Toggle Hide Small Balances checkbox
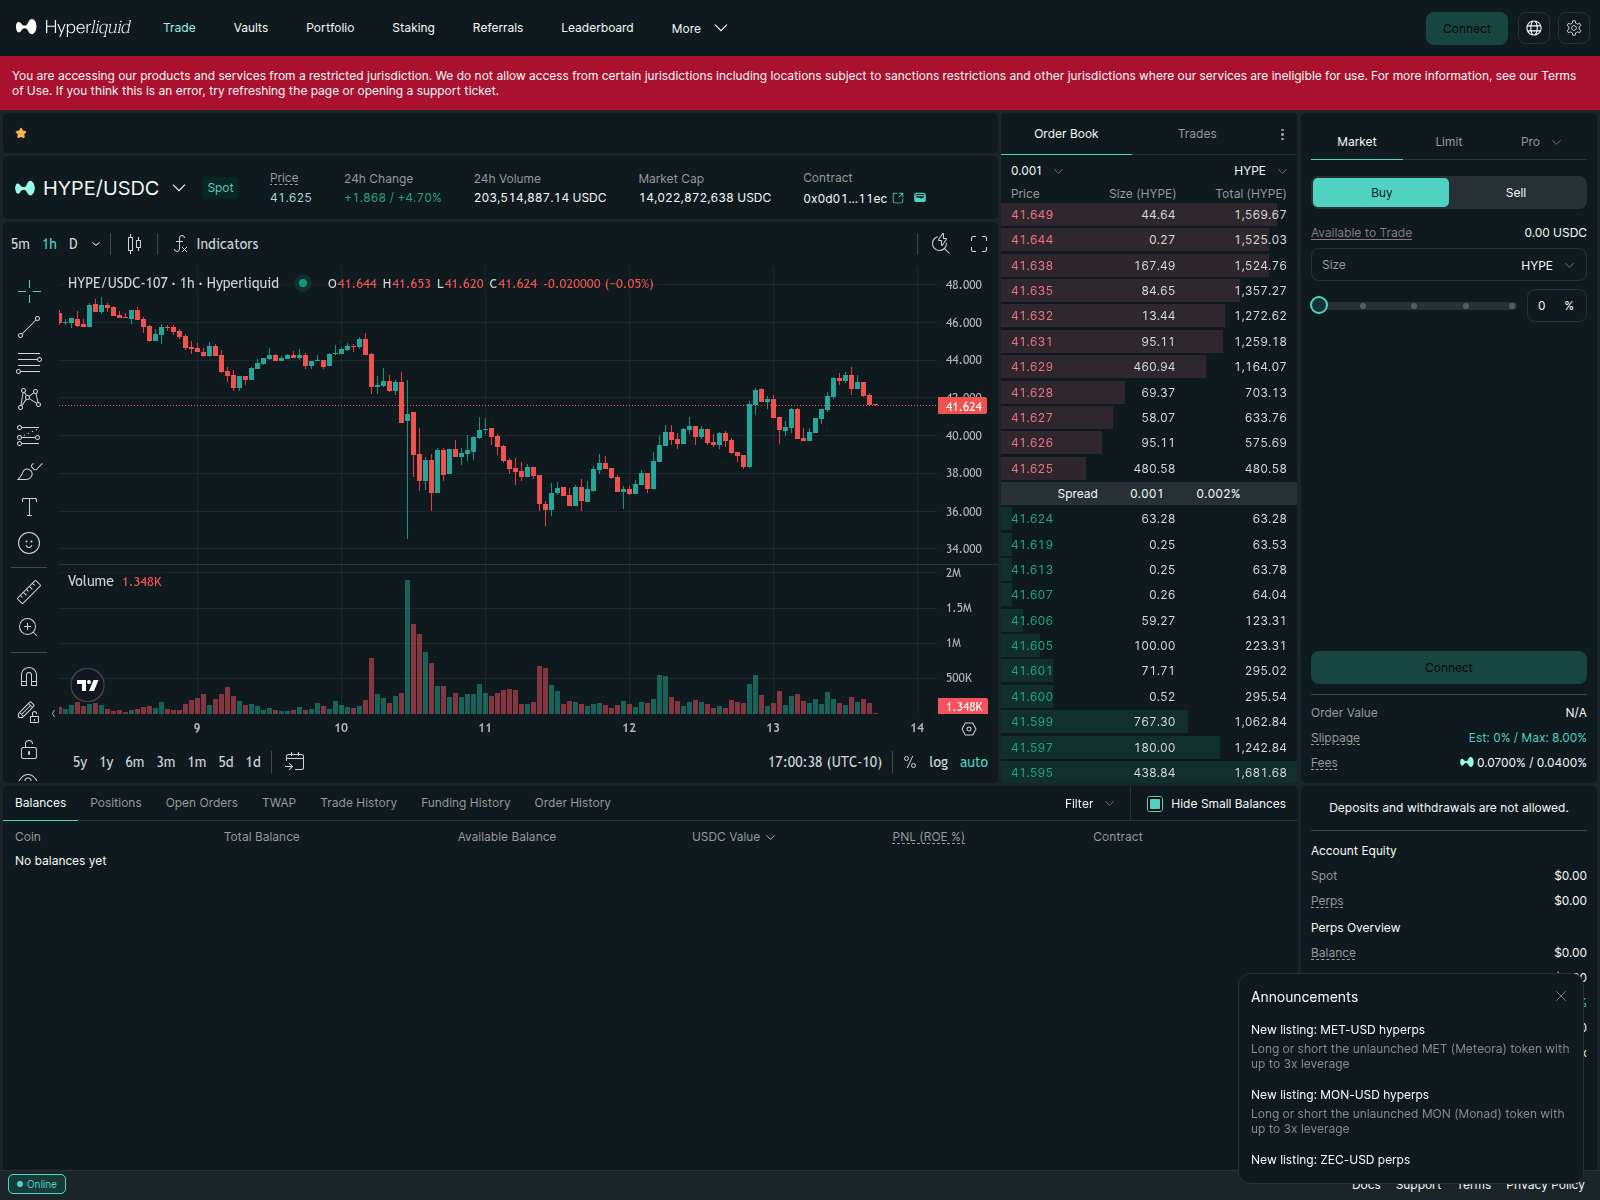Screen dimensions: 1600x1200 (1155, 804)
